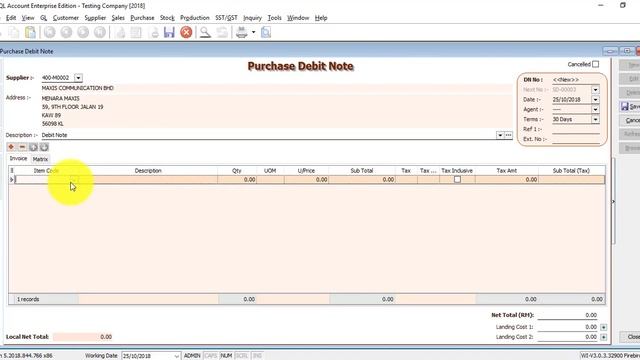The width and height of the screenshot is (640, 360).
Task: Expand the Next No dropdown
Action: click(596, 90)
